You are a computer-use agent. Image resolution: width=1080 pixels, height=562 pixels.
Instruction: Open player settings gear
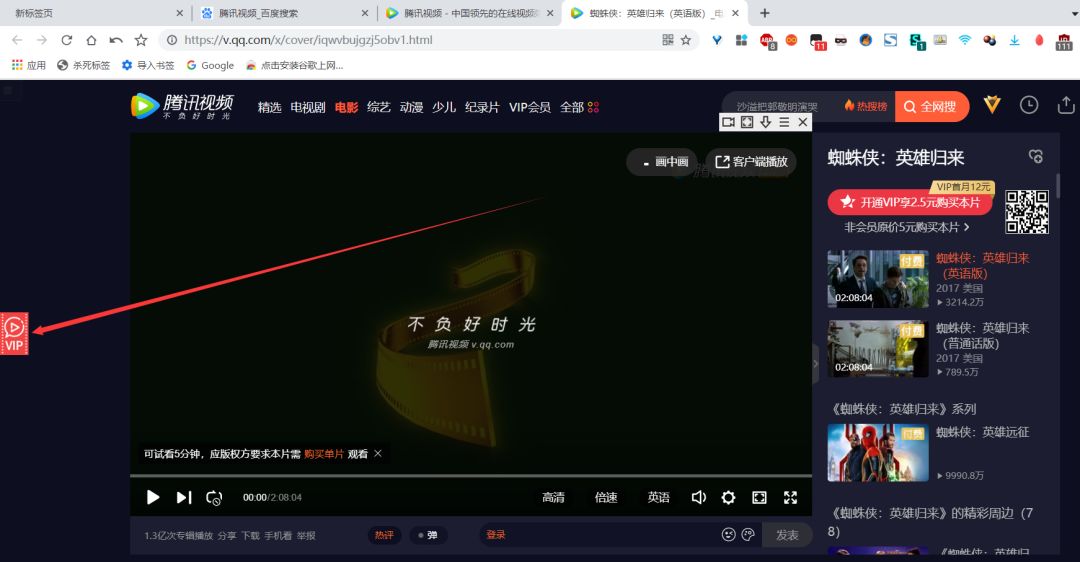728,497
